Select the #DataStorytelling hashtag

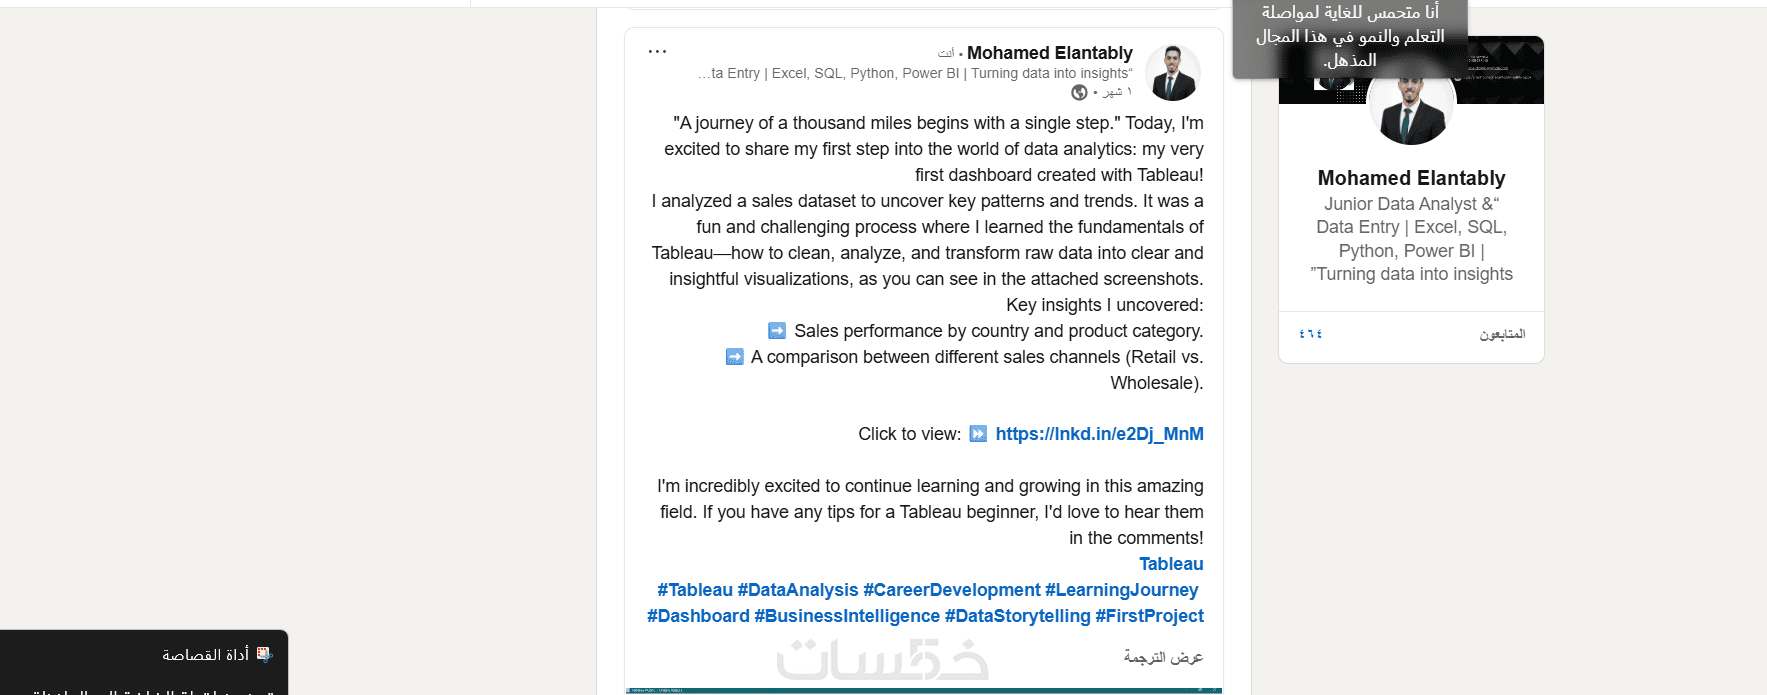coord(1017,616)
